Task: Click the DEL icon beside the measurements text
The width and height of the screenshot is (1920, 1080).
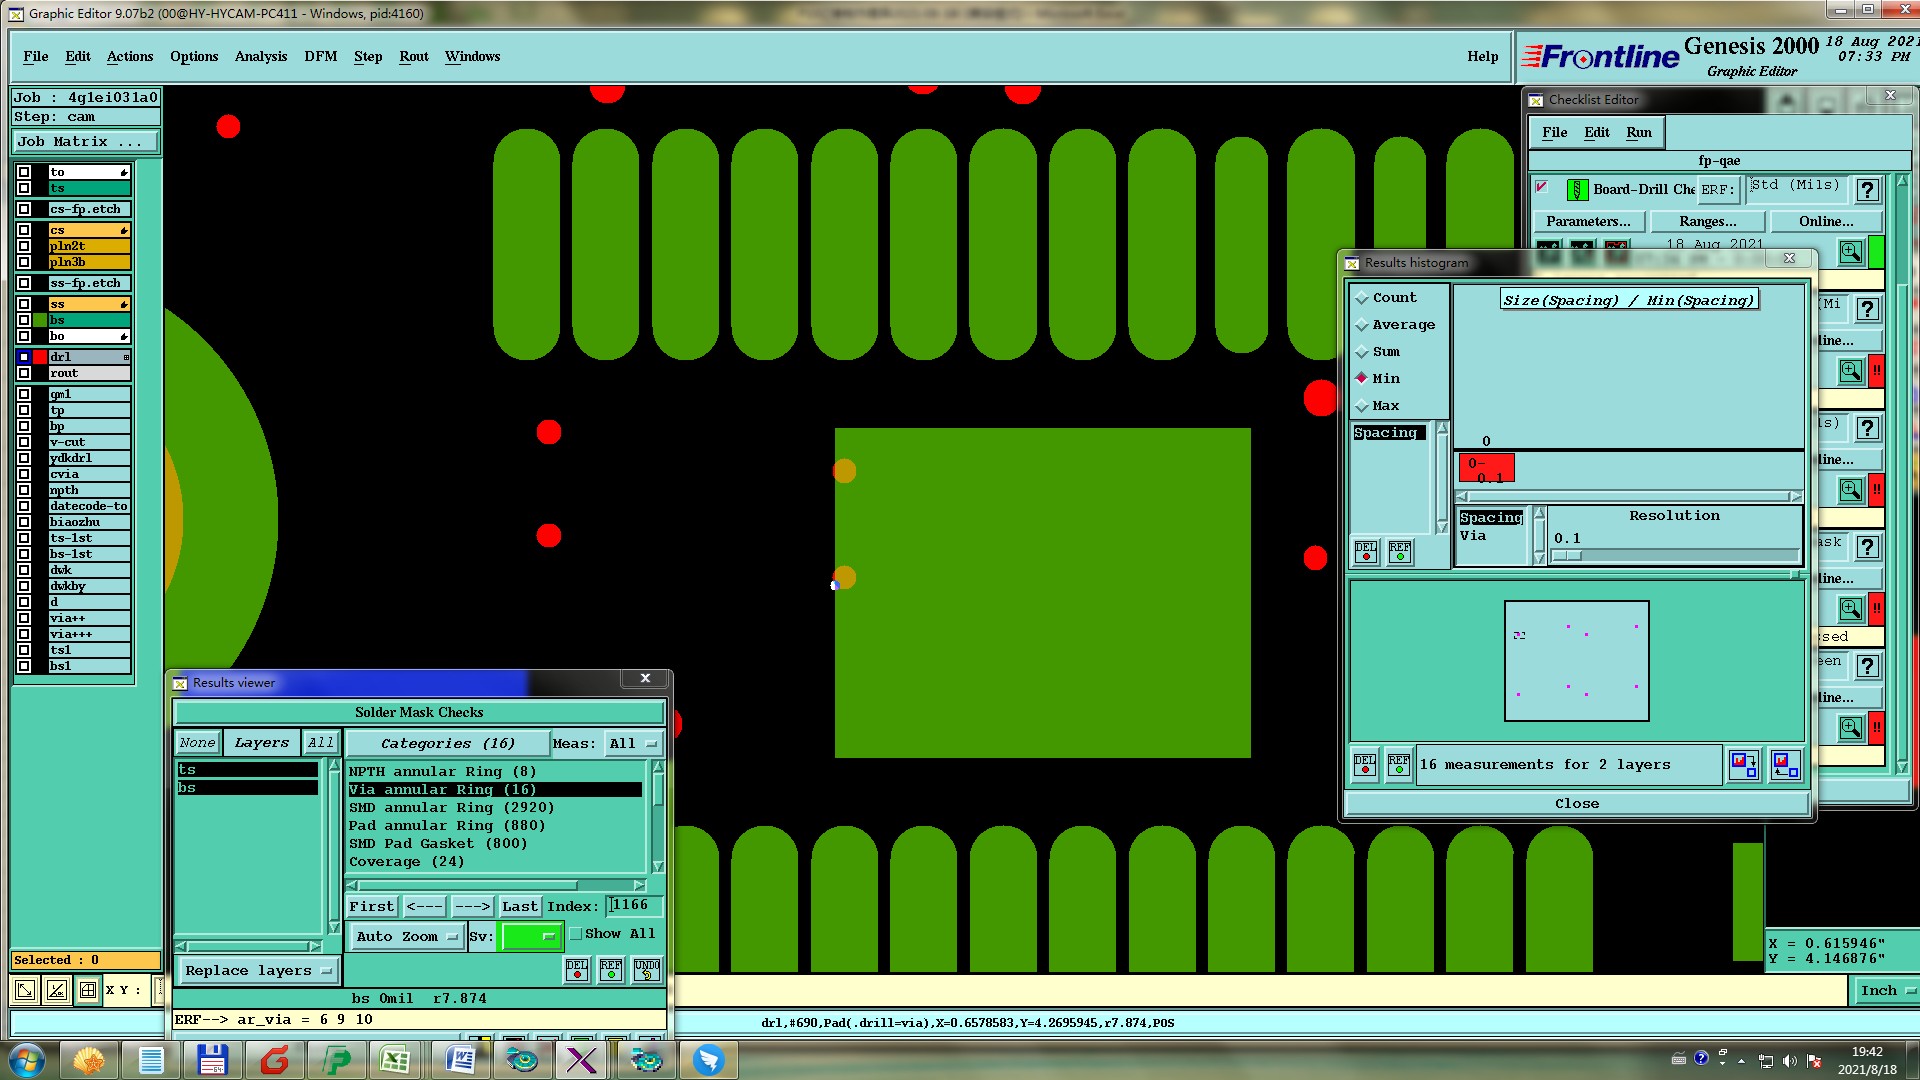Action: tap(1365, 765)
